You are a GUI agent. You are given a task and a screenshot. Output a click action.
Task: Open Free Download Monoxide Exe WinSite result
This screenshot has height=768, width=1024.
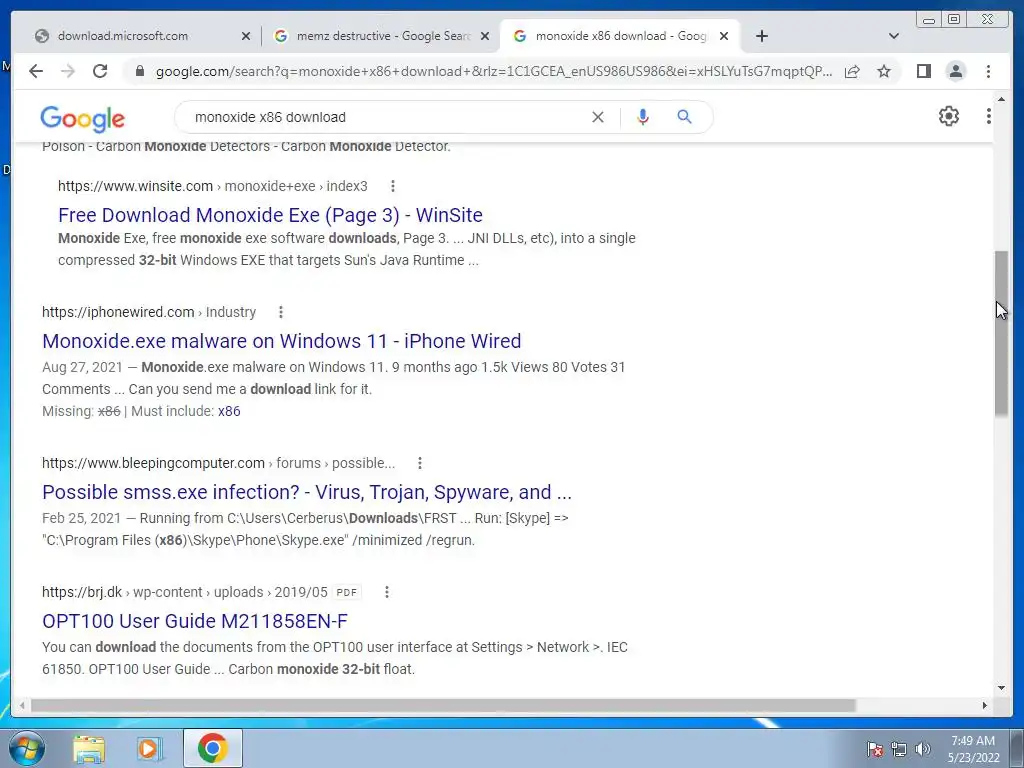pyautogui.click(x=270, y=215)
